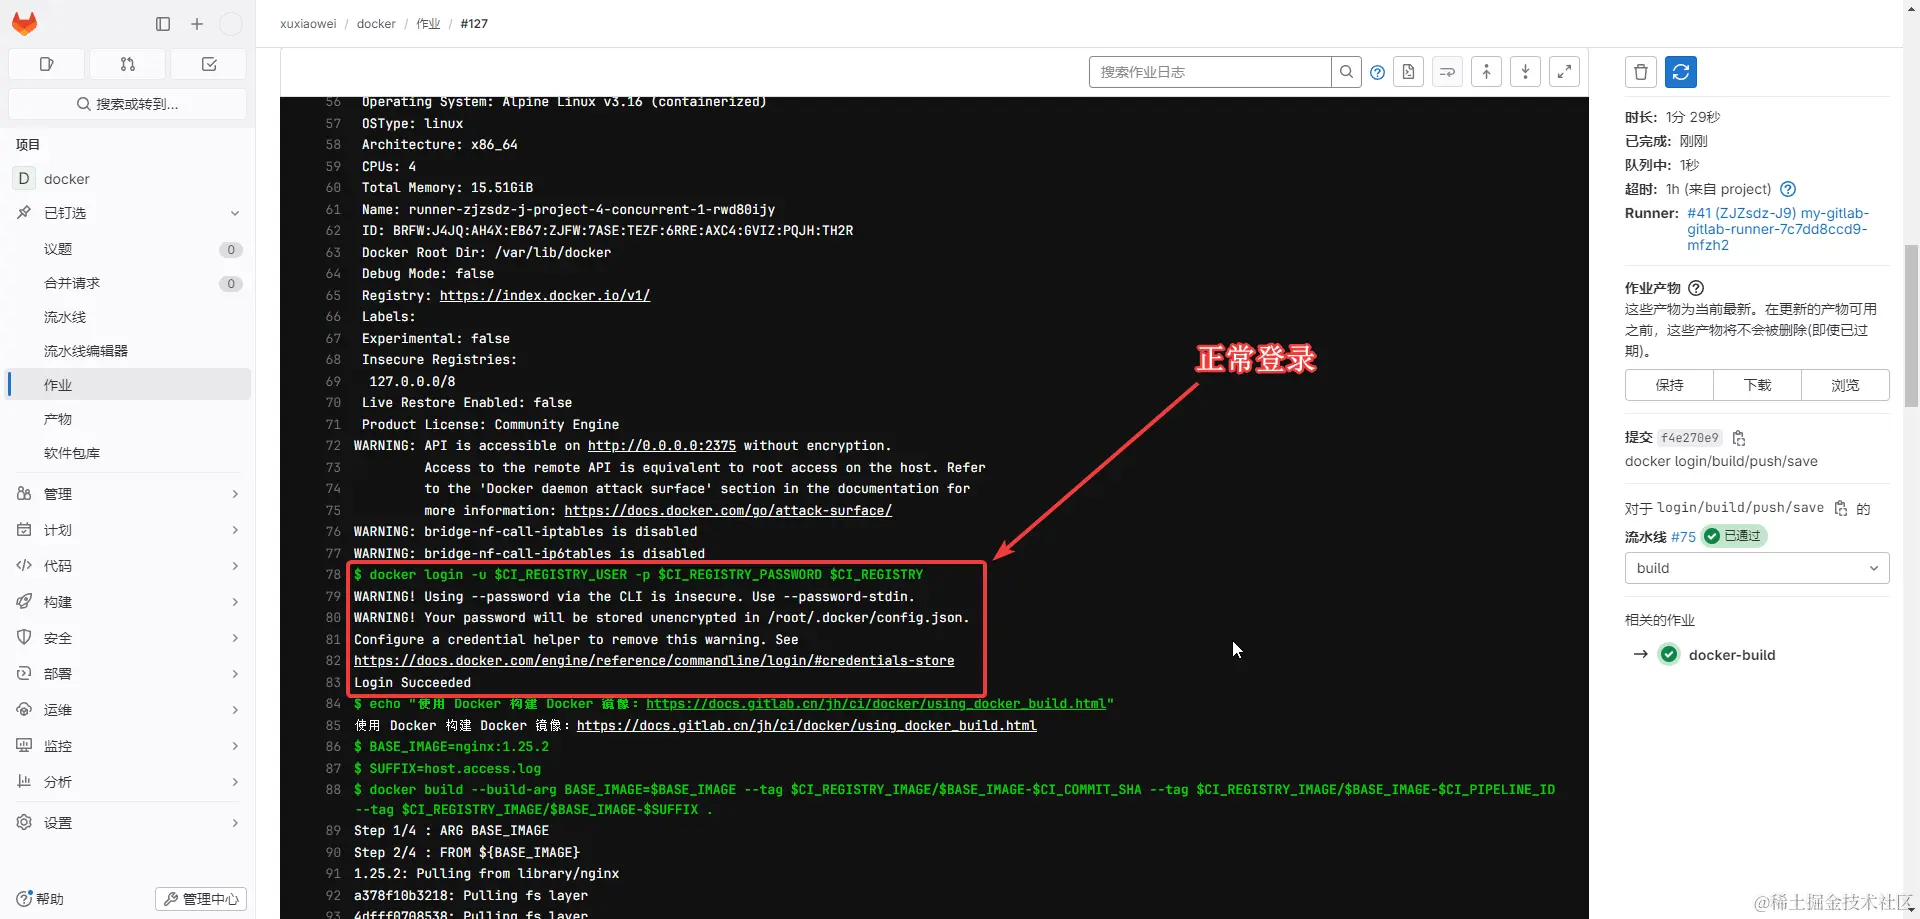
Task: Collapse the 已钉选 pinned section
Action: (x=235, y=213)
